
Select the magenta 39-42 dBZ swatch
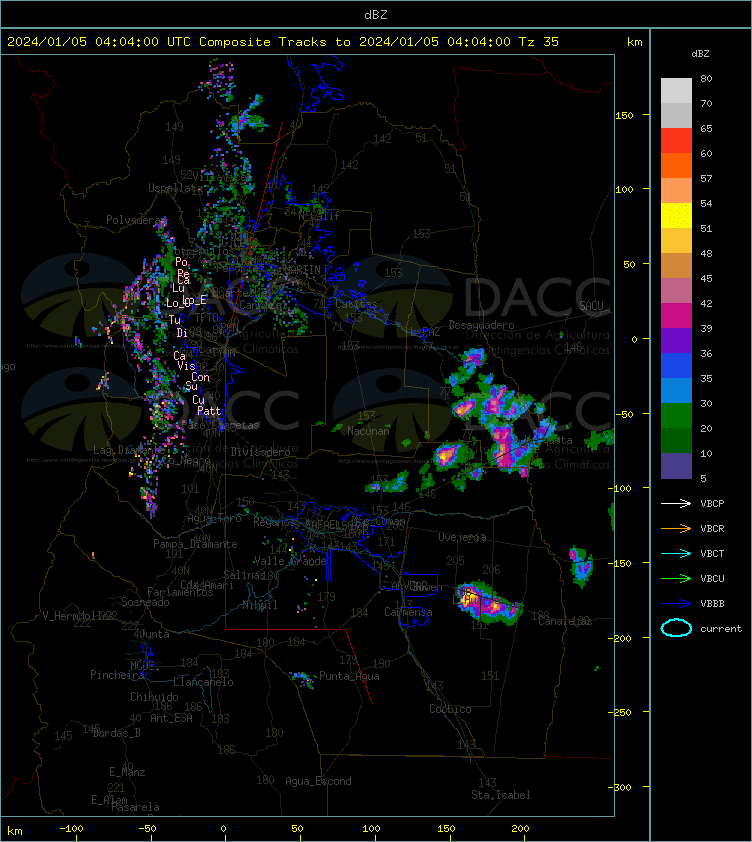[676, 315]
